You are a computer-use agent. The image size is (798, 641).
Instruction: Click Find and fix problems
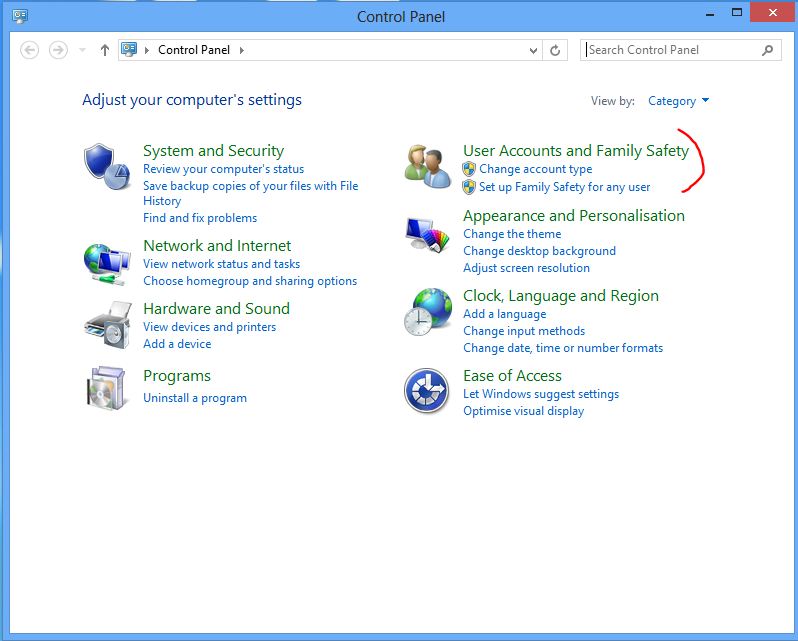click(x=200, y=218)
